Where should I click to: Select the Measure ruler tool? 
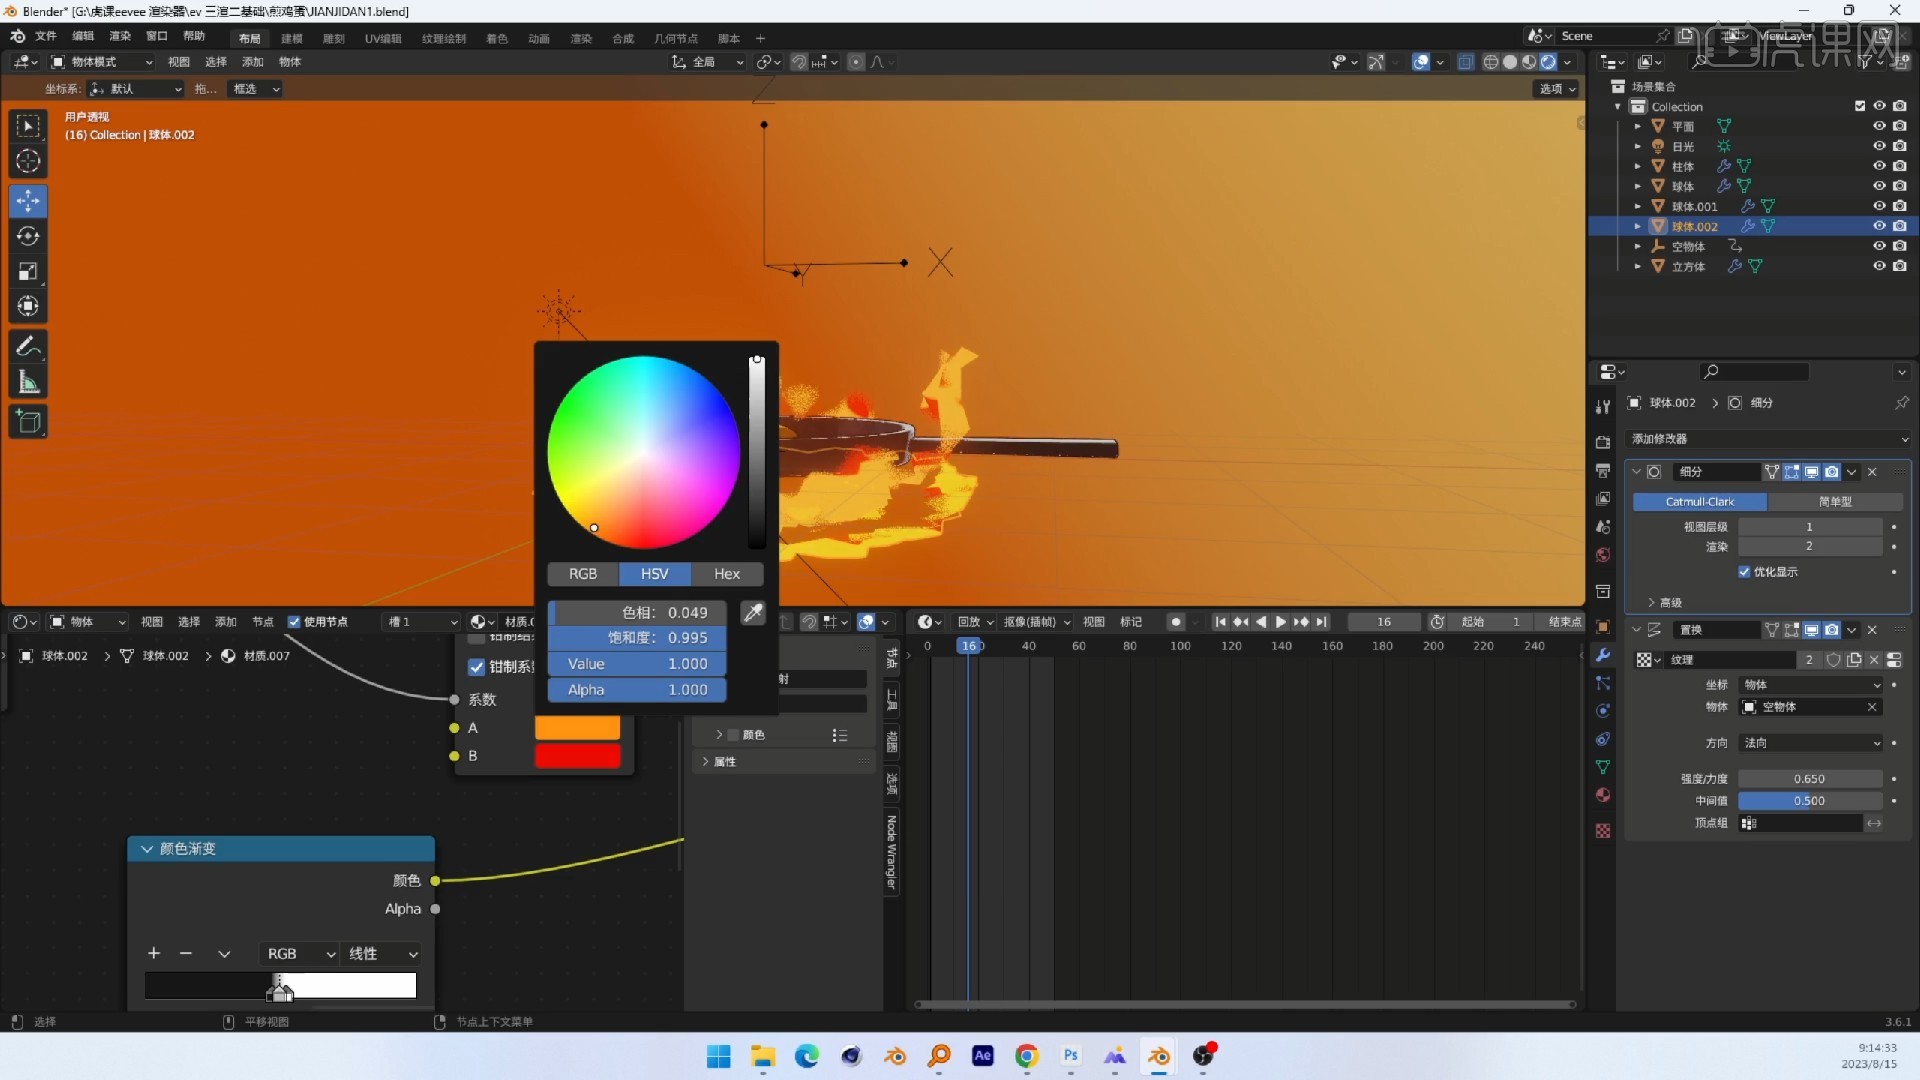tap(28, 382)
